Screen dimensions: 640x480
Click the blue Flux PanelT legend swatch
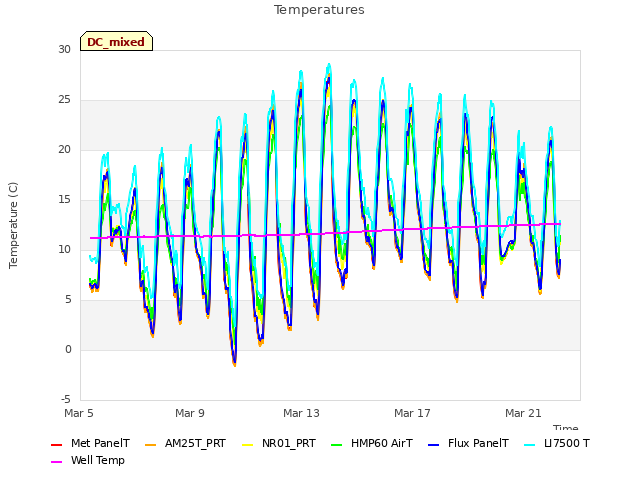pos(433,444)
